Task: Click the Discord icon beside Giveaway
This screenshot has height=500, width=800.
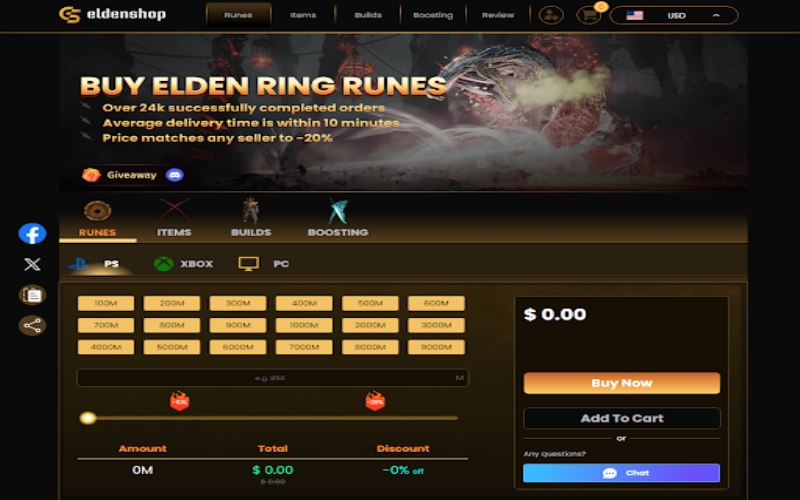Action: click(x=174, y=175)
